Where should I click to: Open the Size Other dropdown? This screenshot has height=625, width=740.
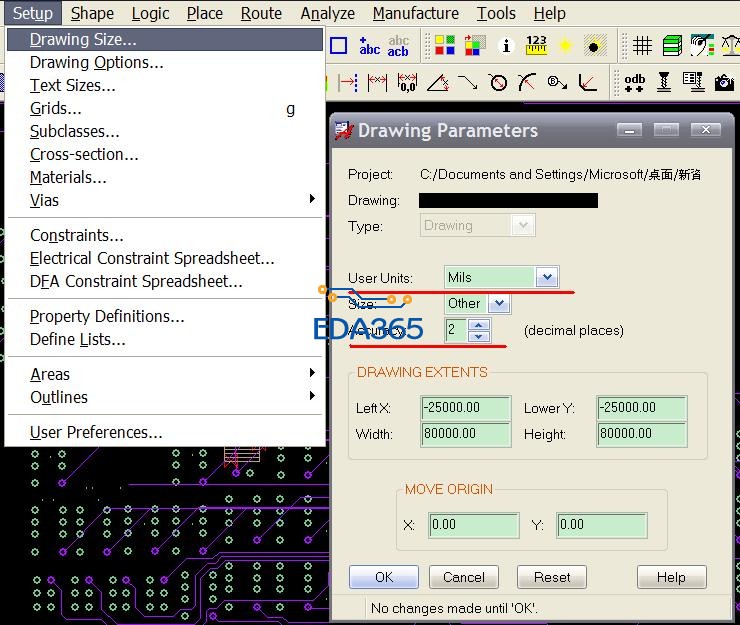pos(499,304)
